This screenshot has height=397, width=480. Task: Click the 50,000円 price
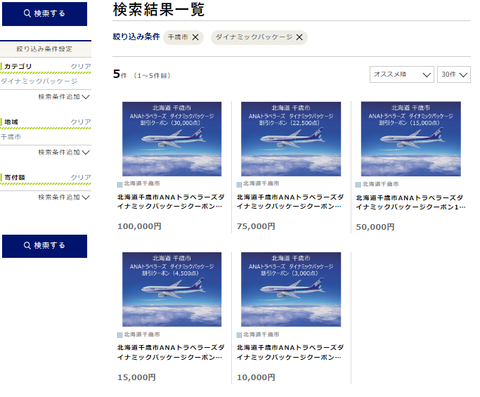click(375, 227)
